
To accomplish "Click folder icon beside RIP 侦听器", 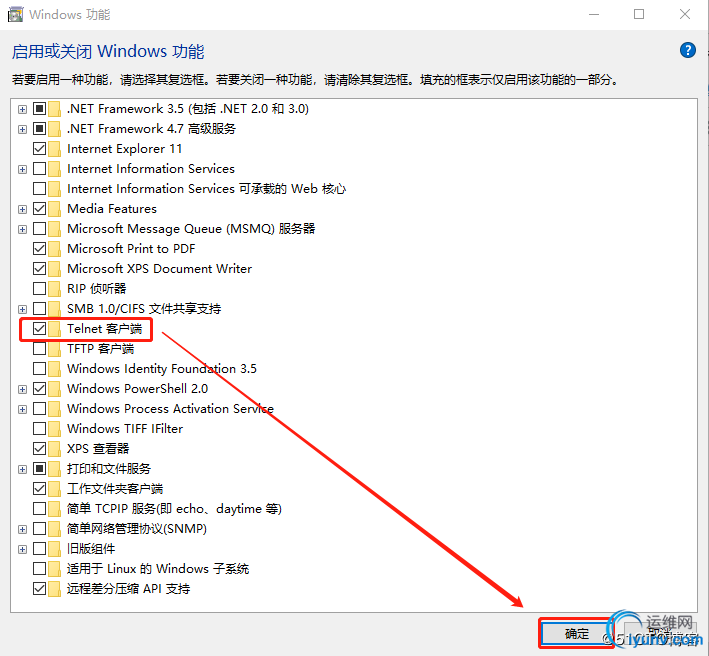I will pyautogui.click(x=54, y=288).
